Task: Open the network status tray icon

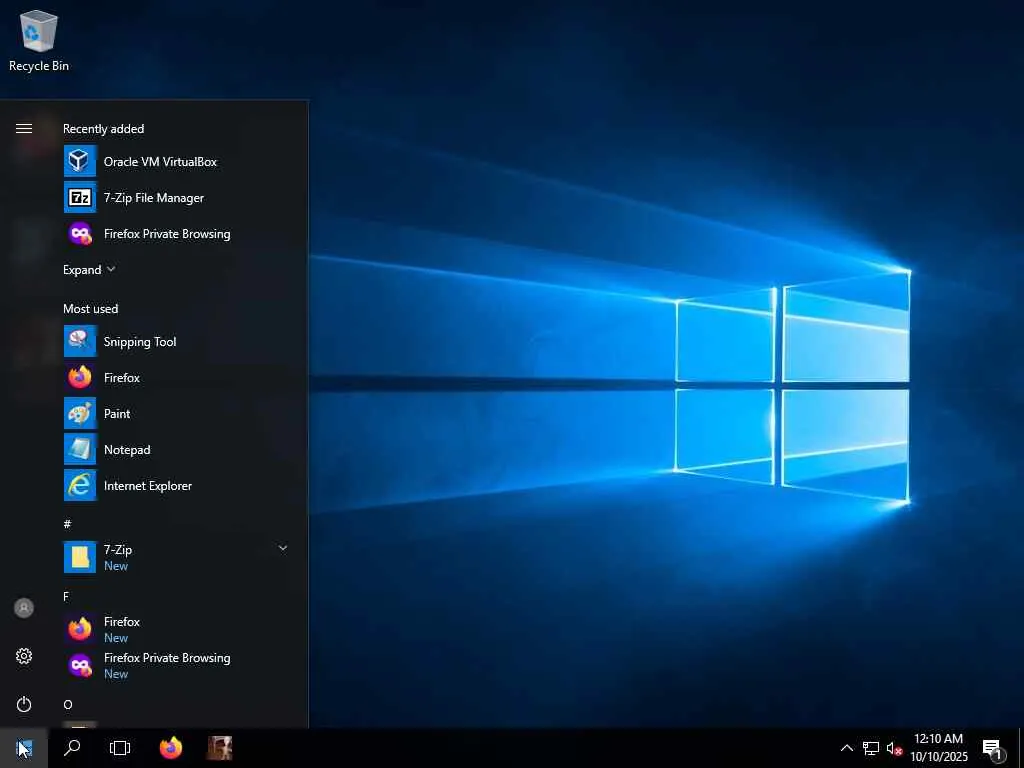Action: pyautogui.click(x=871, y=748)
